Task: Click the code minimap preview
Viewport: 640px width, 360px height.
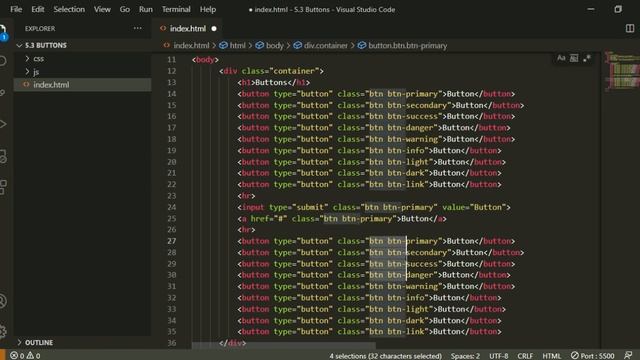Action: (x=622, y=70)
